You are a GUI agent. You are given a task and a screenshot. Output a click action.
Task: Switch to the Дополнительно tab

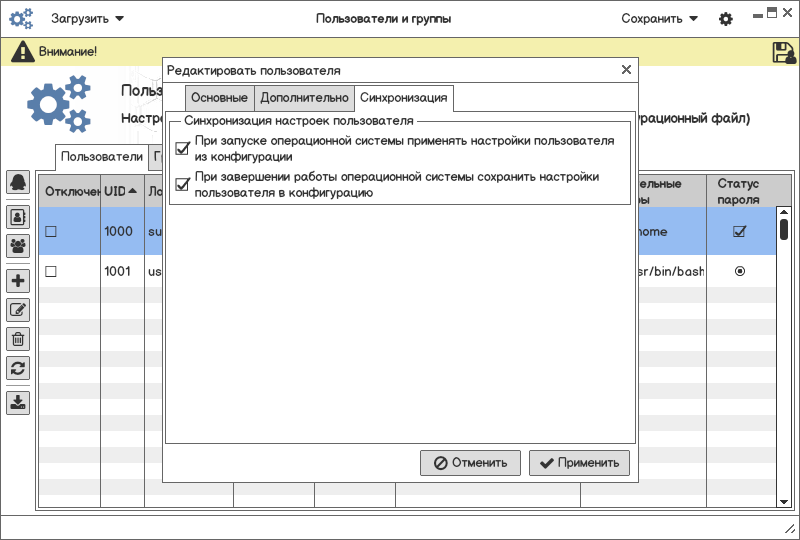[304, 97]
